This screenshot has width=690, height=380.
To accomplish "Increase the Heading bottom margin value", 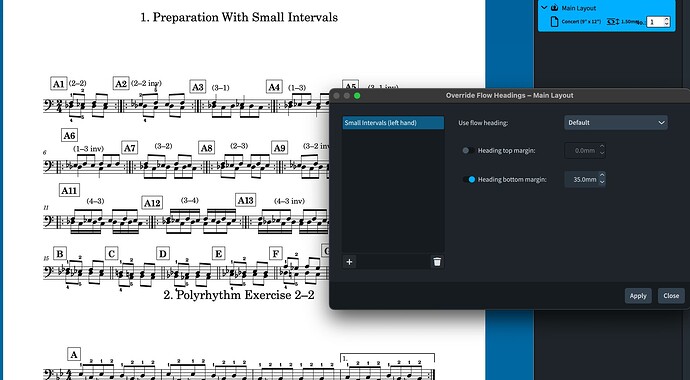I will 602,176.
